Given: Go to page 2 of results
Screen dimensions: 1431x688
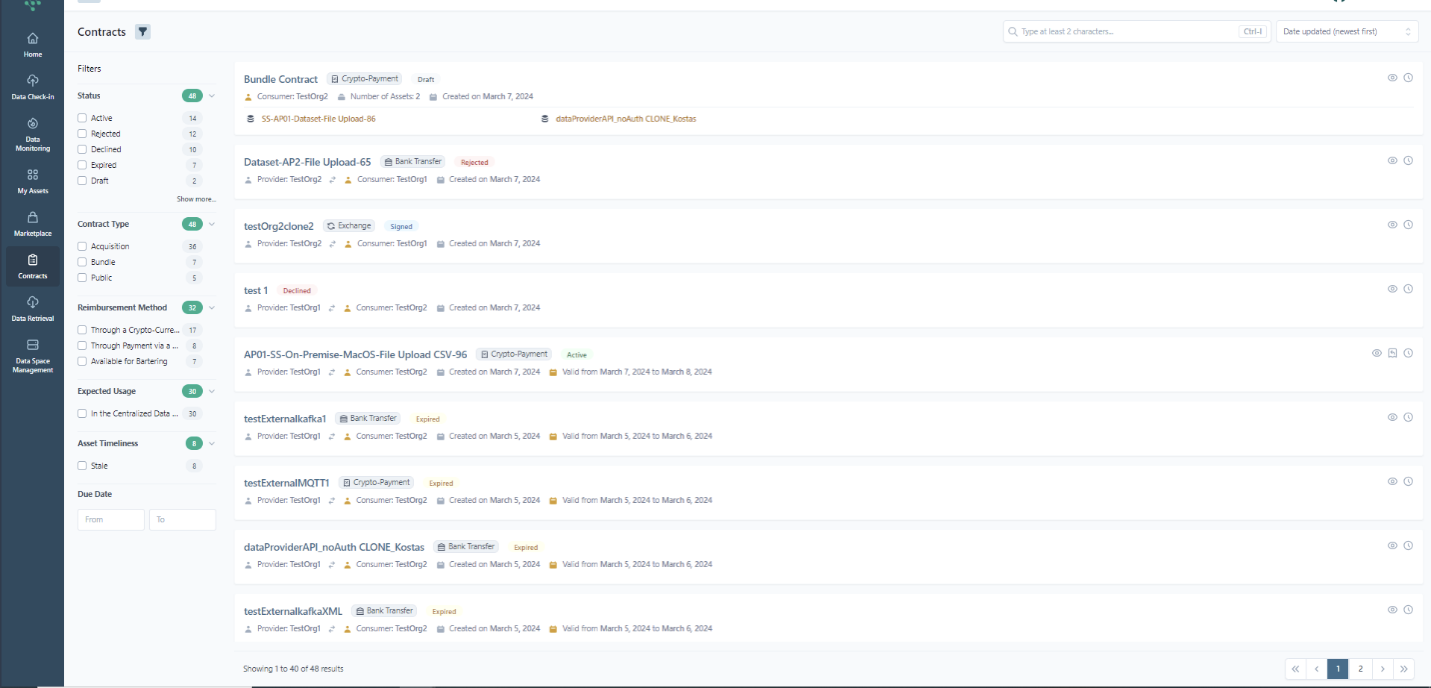Looking at the screenshot, I should [x=1360, y=669].
